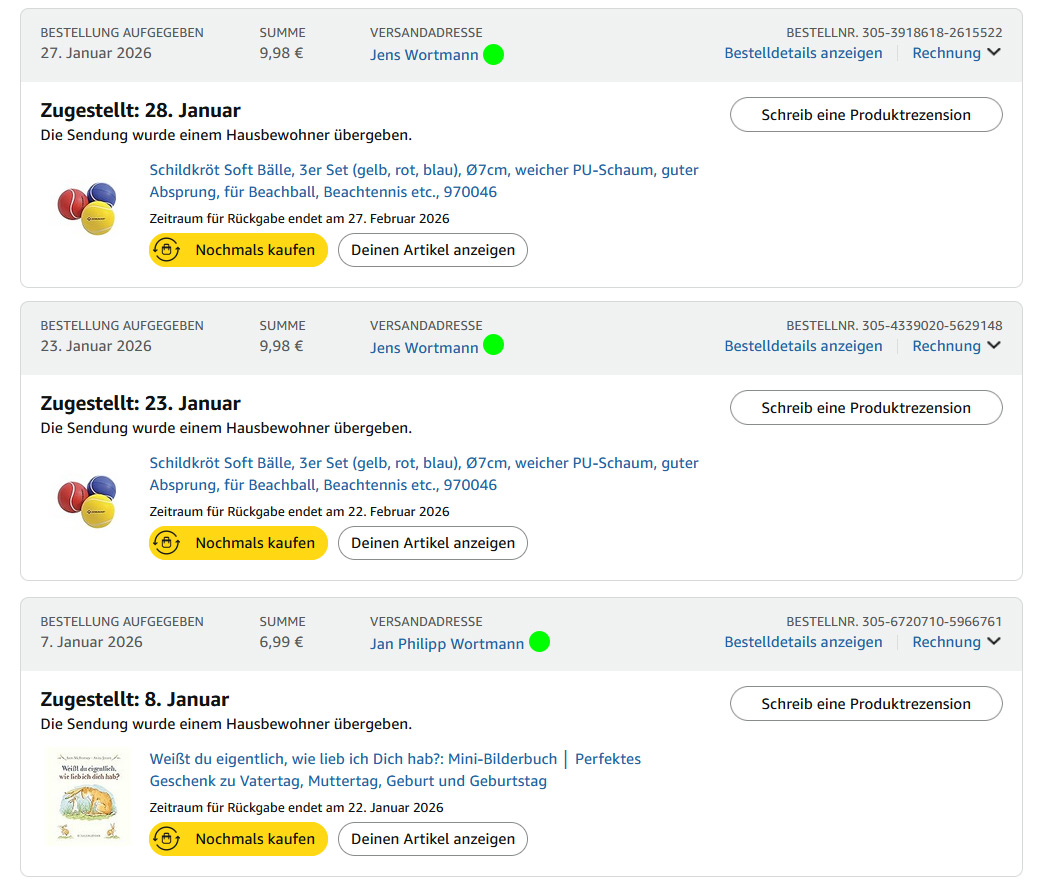Expand Rechnung dropdown for order 305-3918618-2615522
Screen dimensions: 1038x890
[x=956, y=53]
